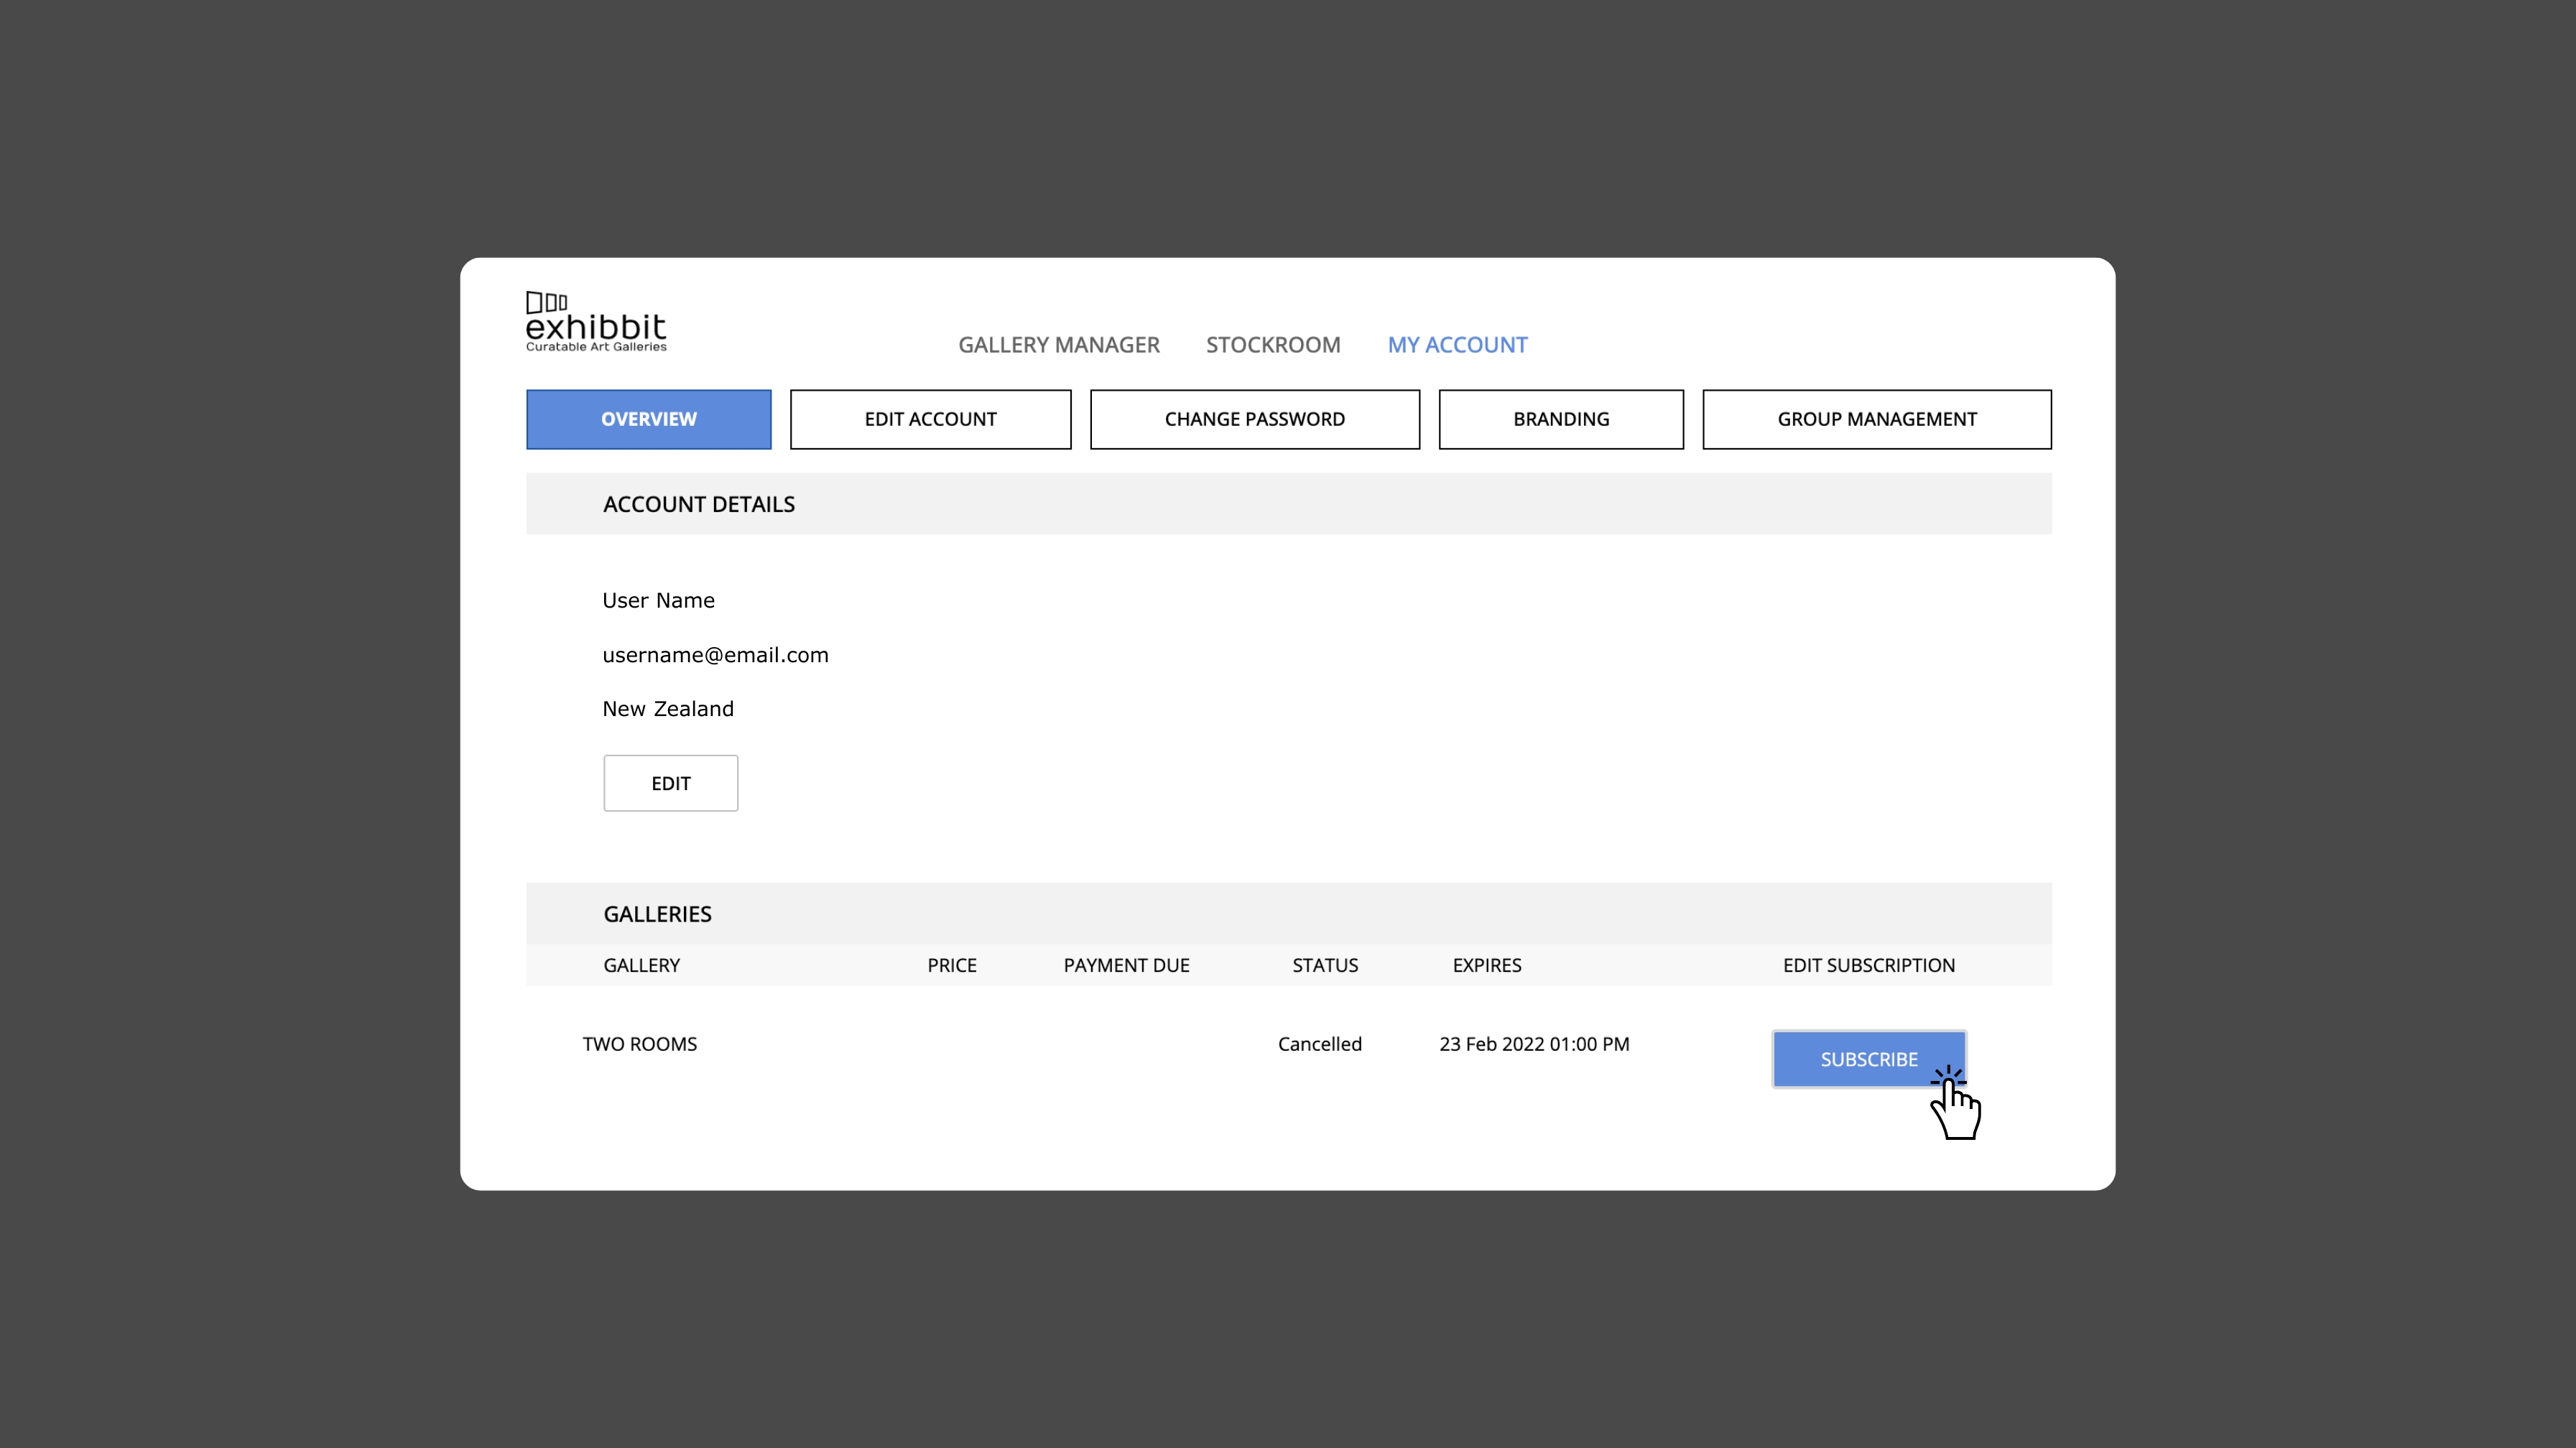Click the PRICE column header

coord(952,965)
